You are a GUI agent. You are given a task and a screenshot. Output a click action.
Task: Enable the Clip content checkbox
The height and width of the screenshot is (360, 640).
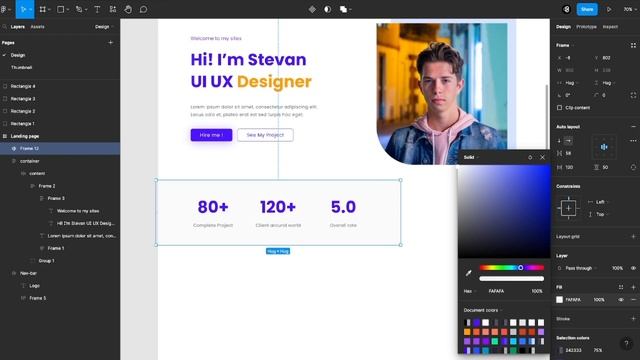click(x=559, y=108)
